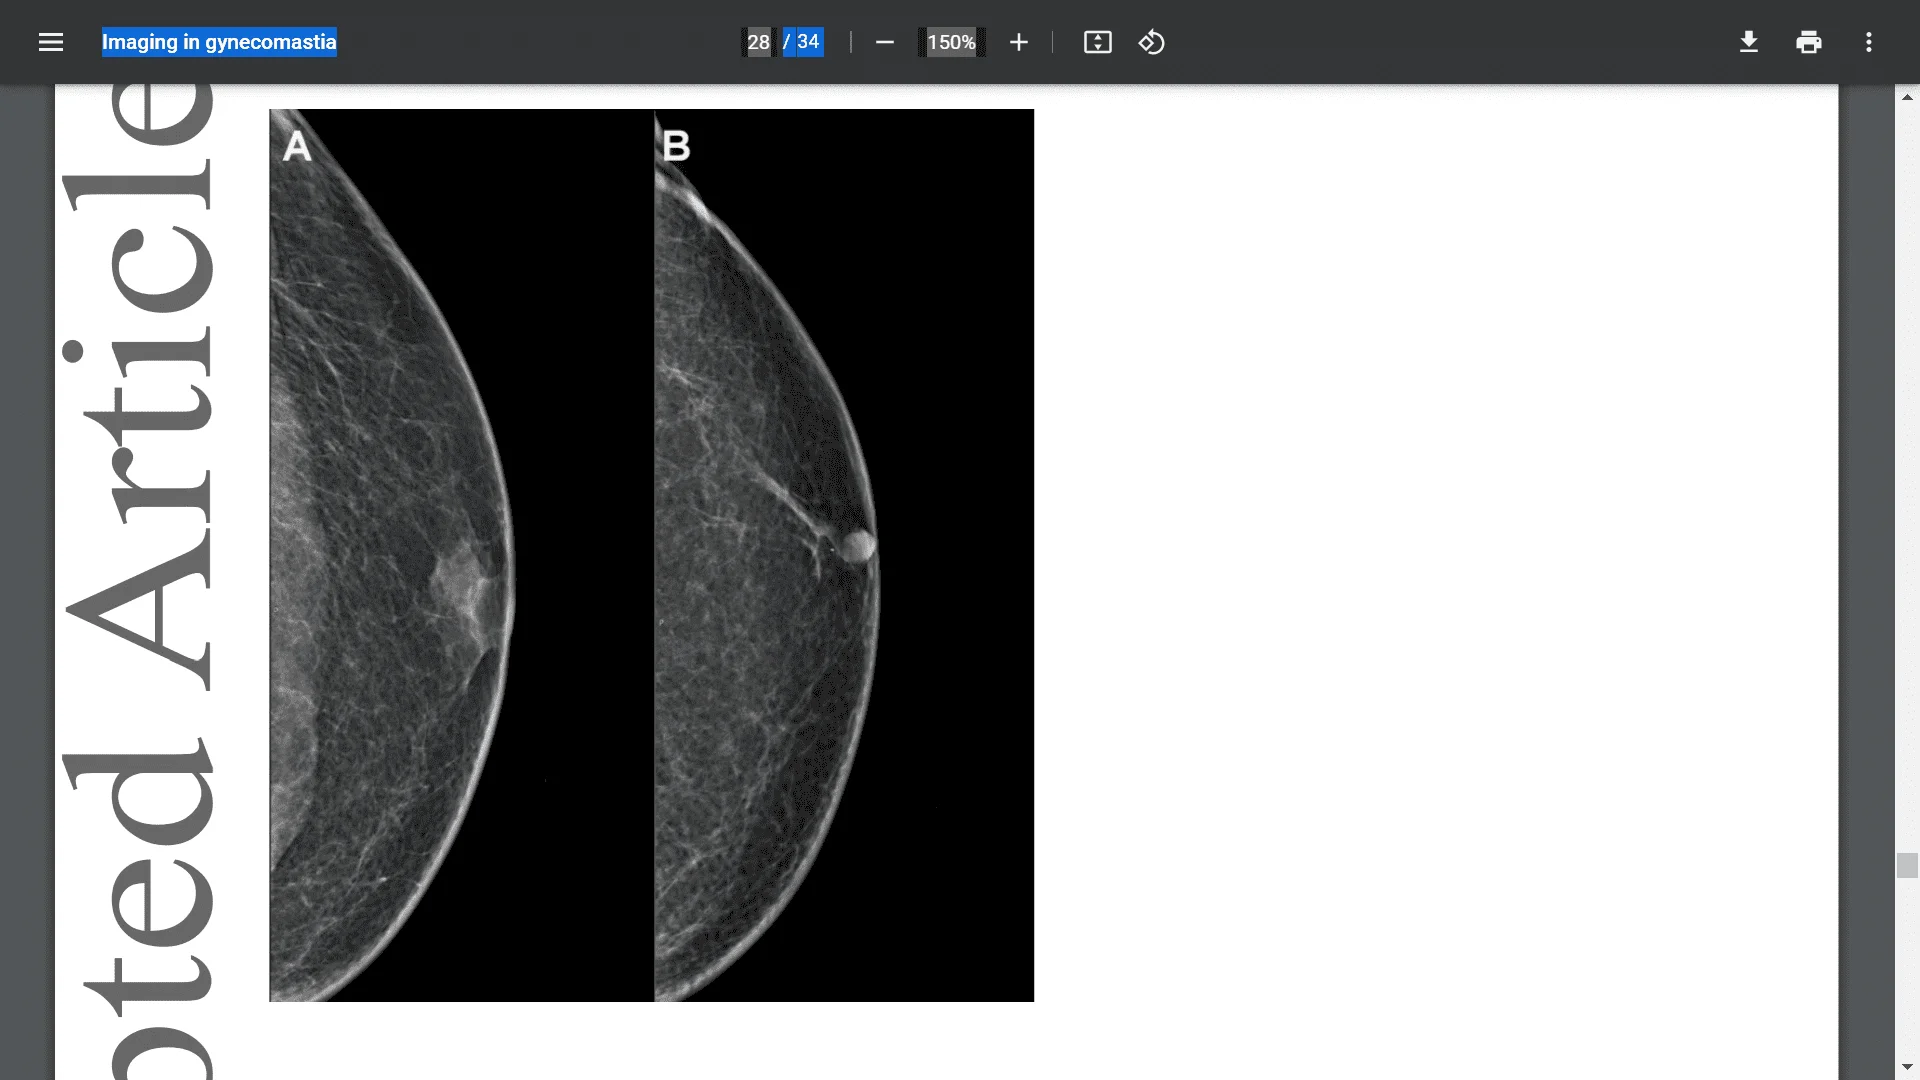The image size is (1920, 1080).
Task: Click the current page number field
Action: (757, 42)
